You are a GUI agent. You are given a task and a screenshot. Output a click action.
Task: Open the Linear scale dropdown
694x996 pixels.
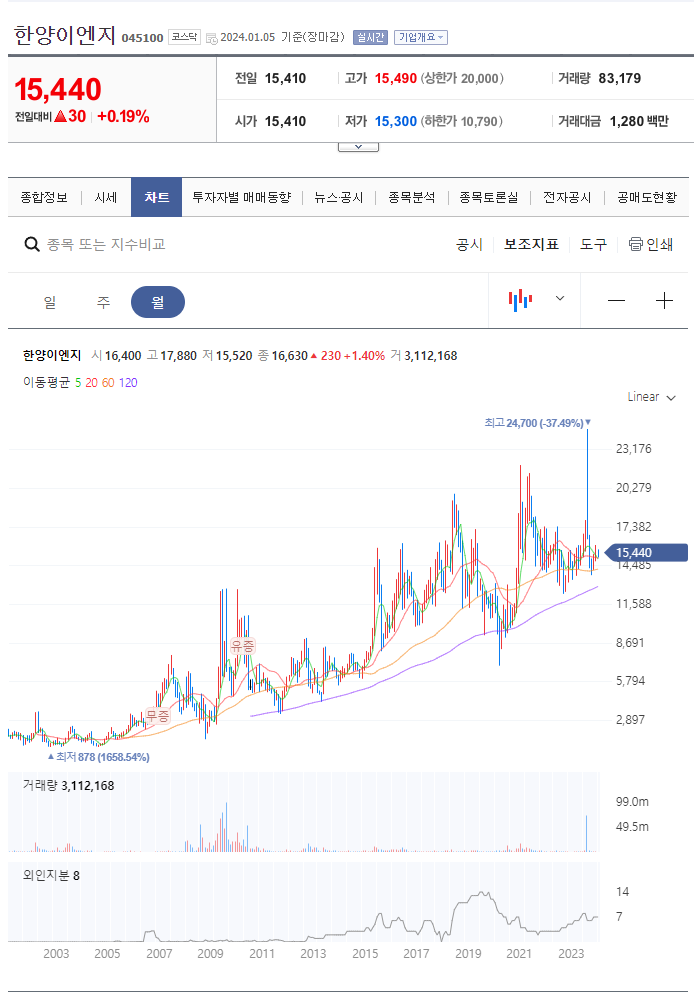point(651,397)
